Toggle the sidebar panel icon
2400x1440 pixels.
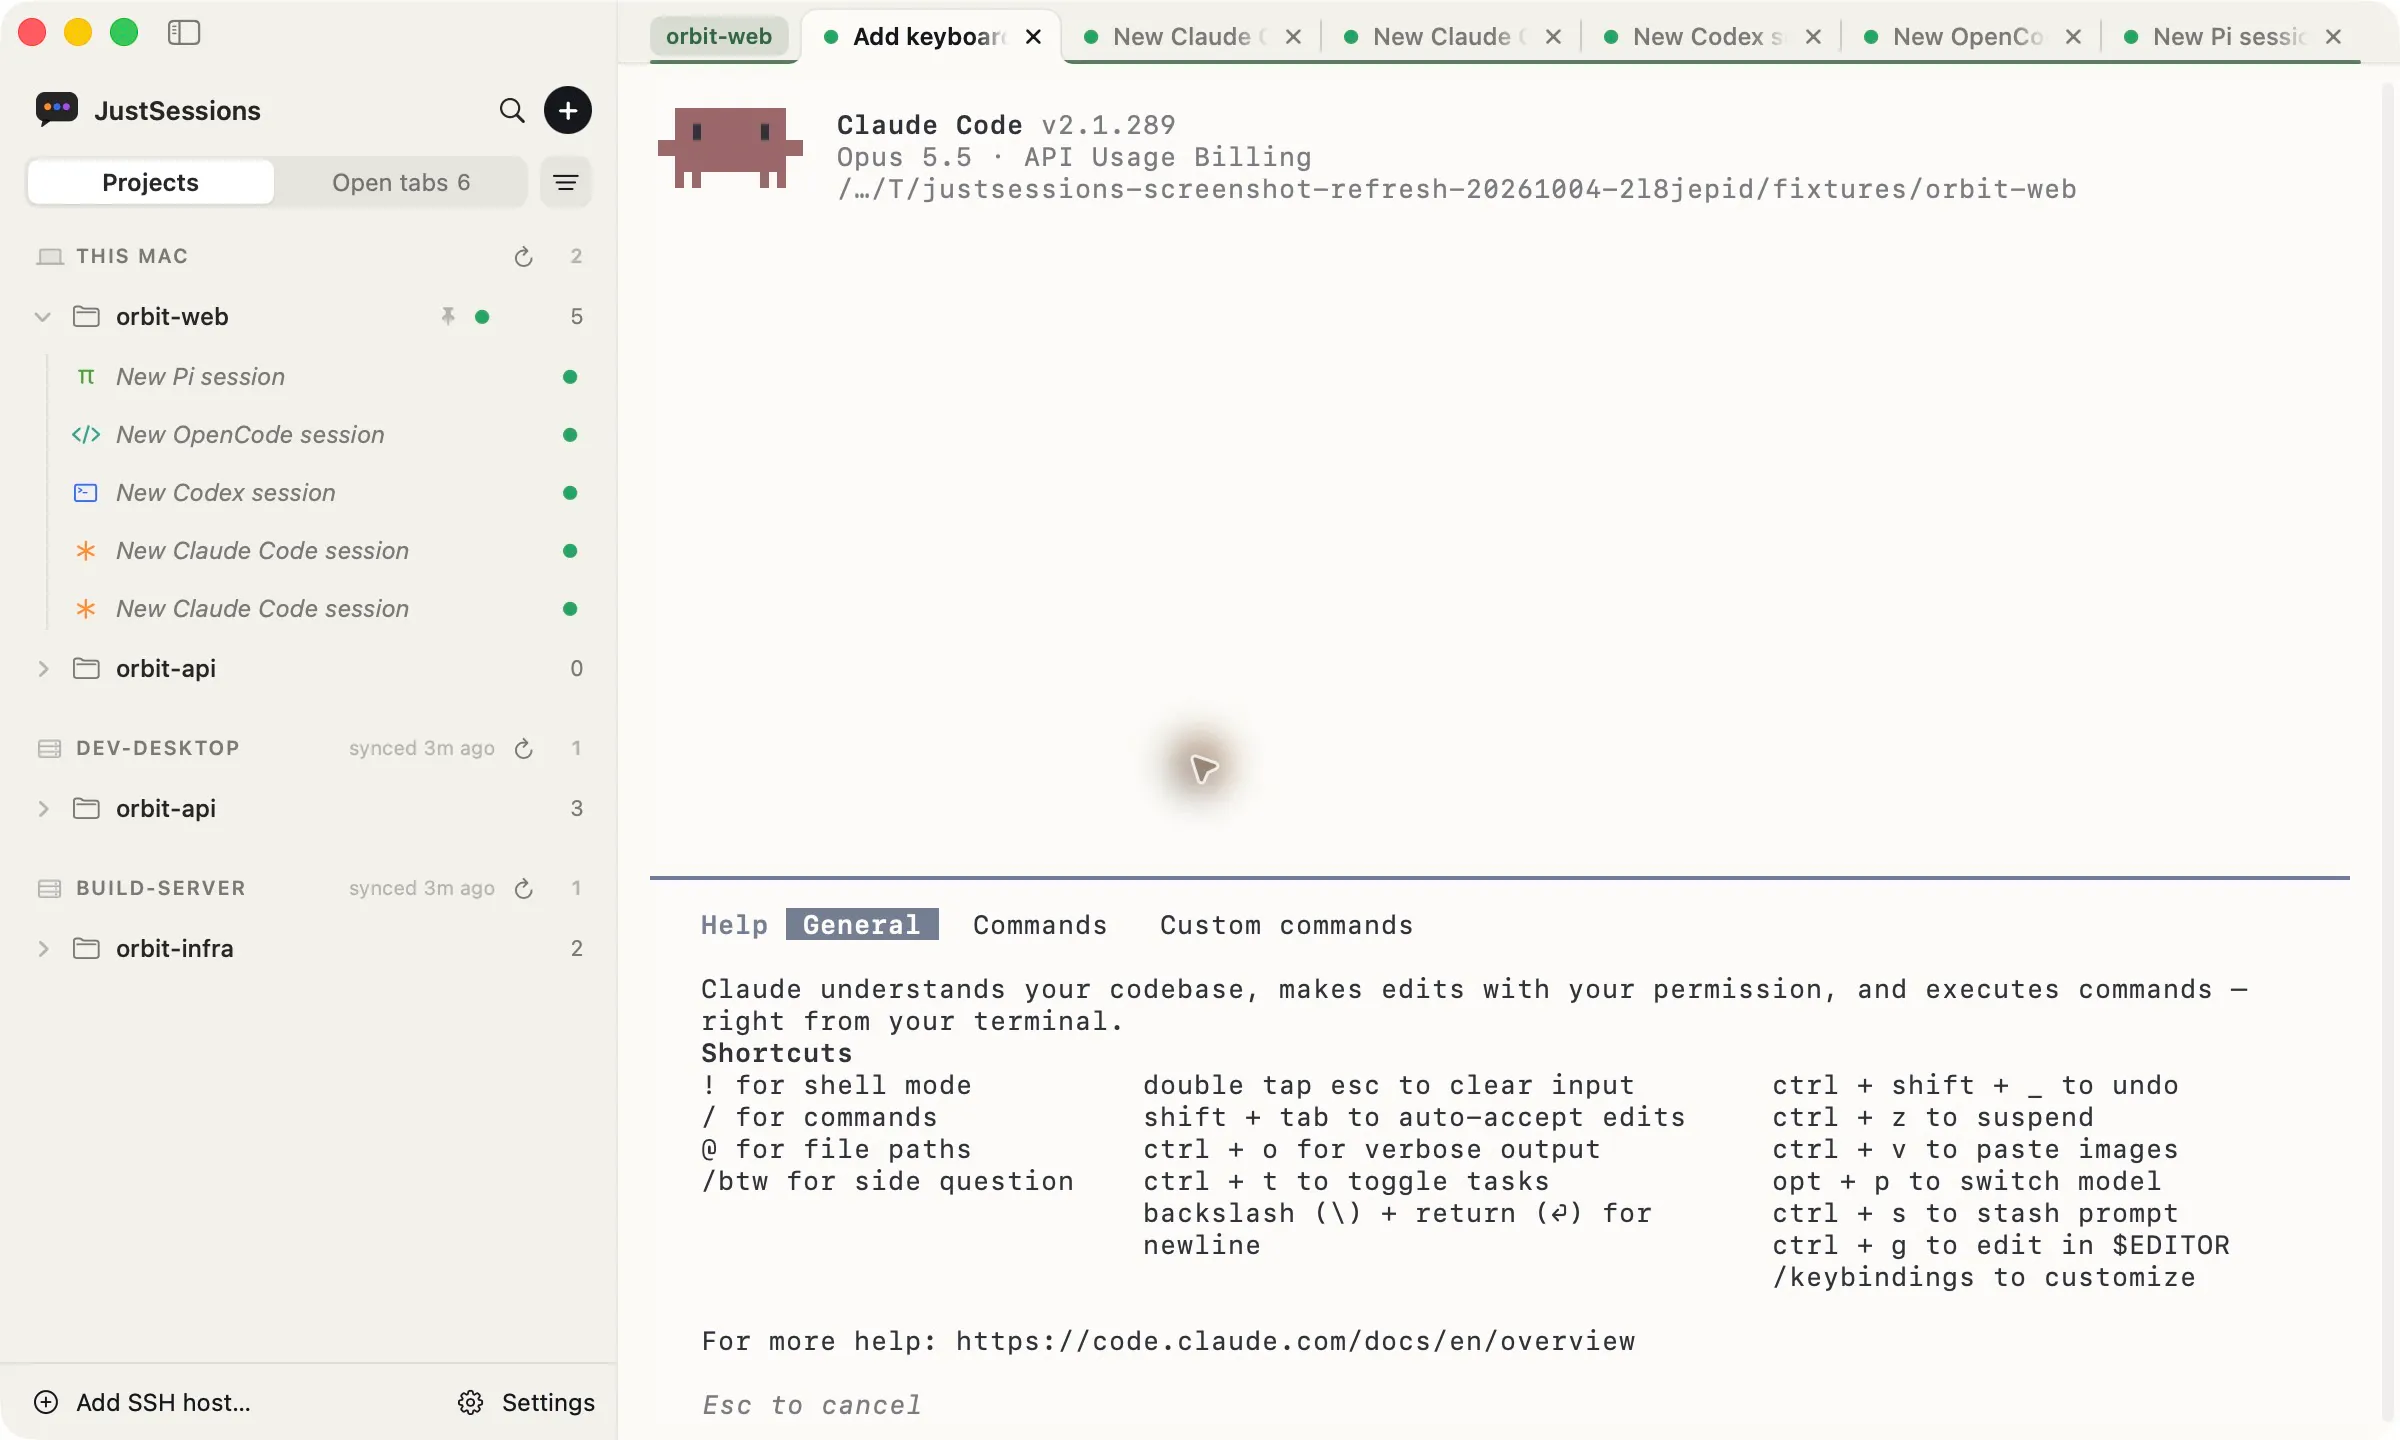click(184, 33)
